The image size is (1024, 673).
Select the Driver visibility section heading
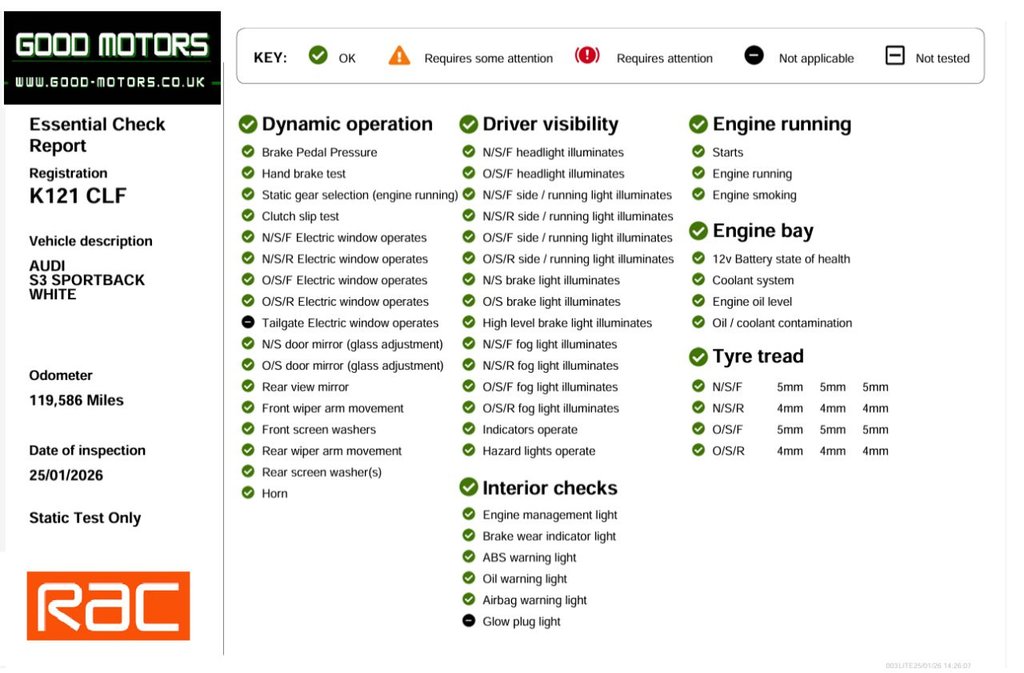click(x=550, y=125)
